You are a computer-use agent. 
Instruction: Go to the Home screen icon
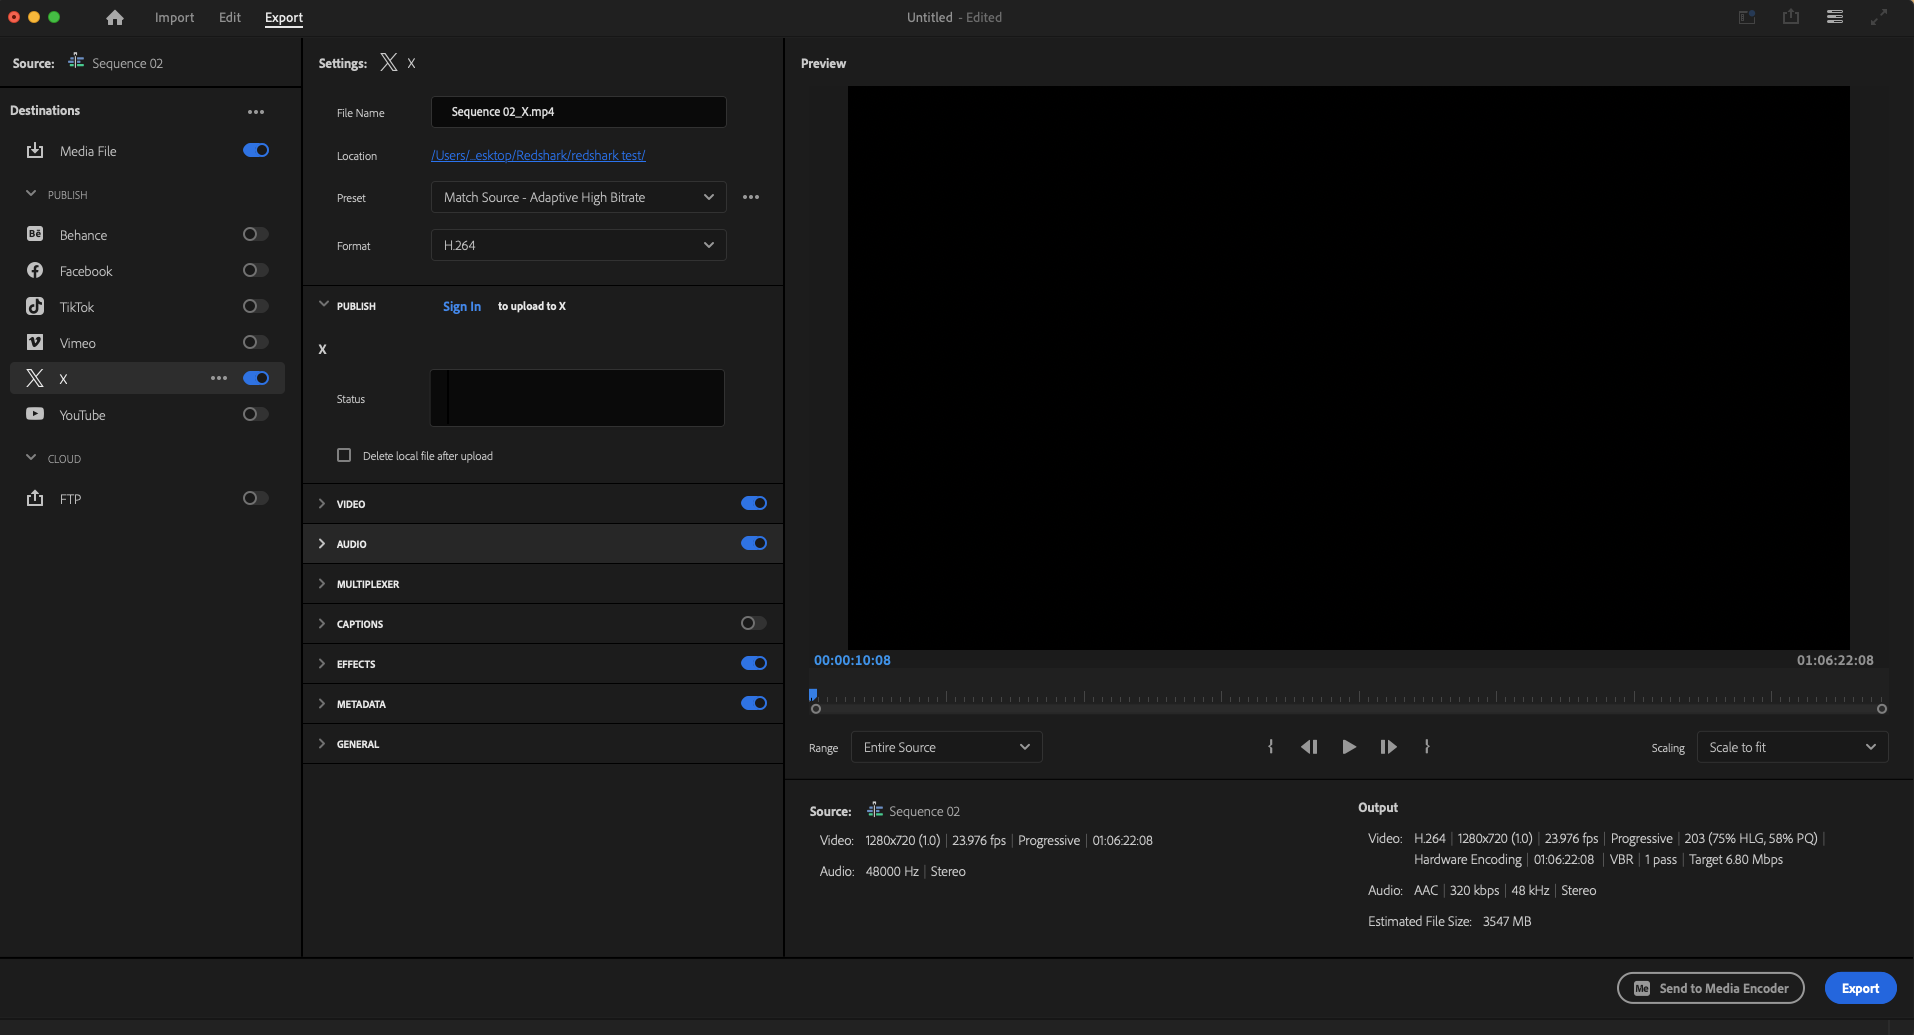tap(115, 17)
